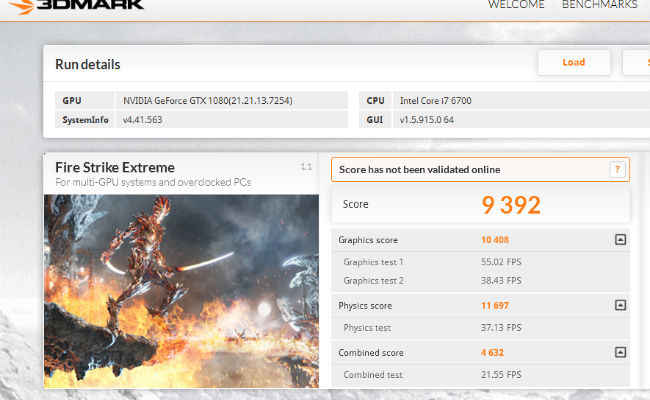Click the Combined score label
Screen dimensions: 650x400
click(x=371, y=353)
